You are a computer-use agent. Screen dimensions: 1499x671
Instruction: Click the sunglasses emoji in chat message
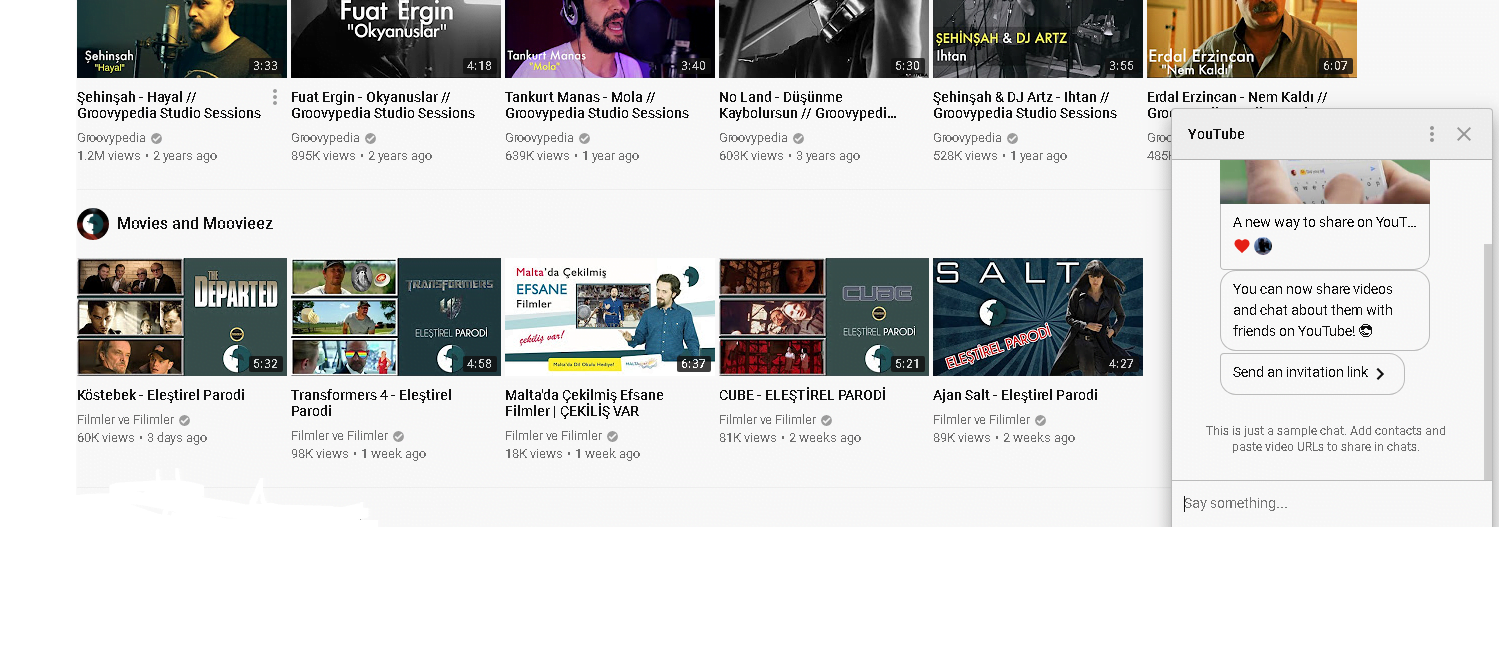[x=1366, y=331]
